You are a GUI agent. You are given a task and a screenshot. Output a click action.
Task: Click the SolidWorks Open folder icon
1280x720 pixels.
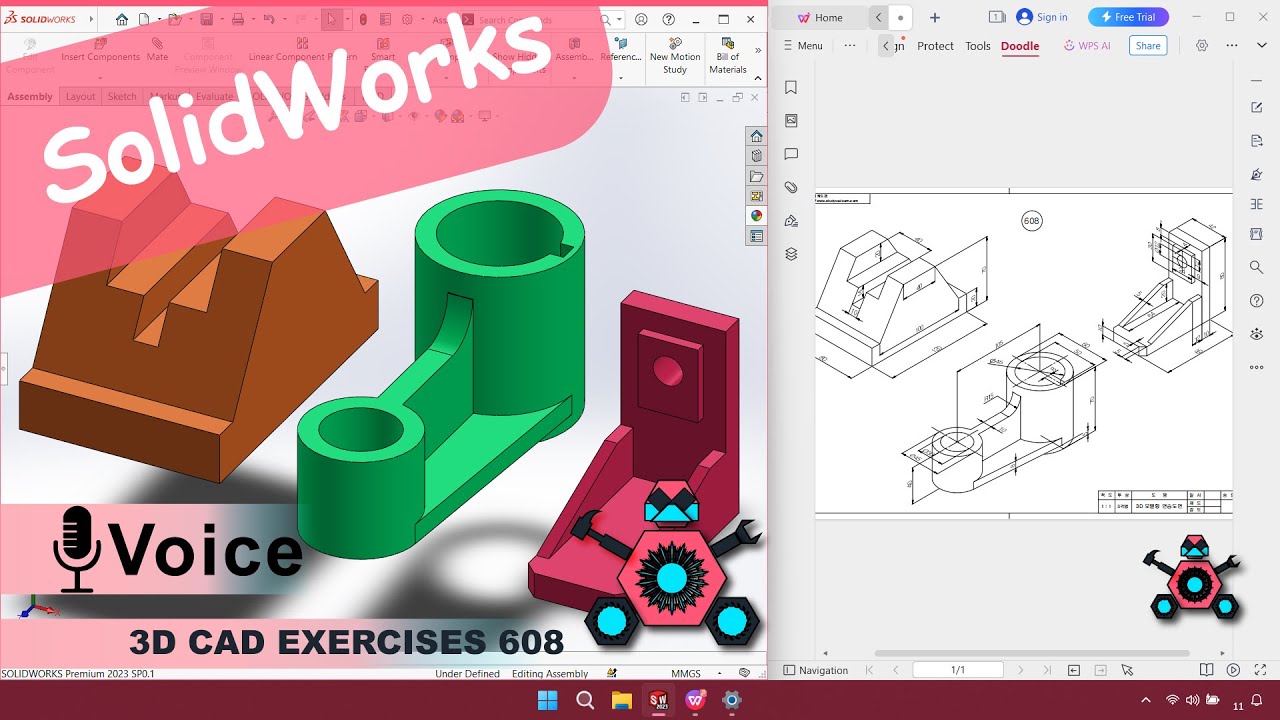click(x=174, y=19)
